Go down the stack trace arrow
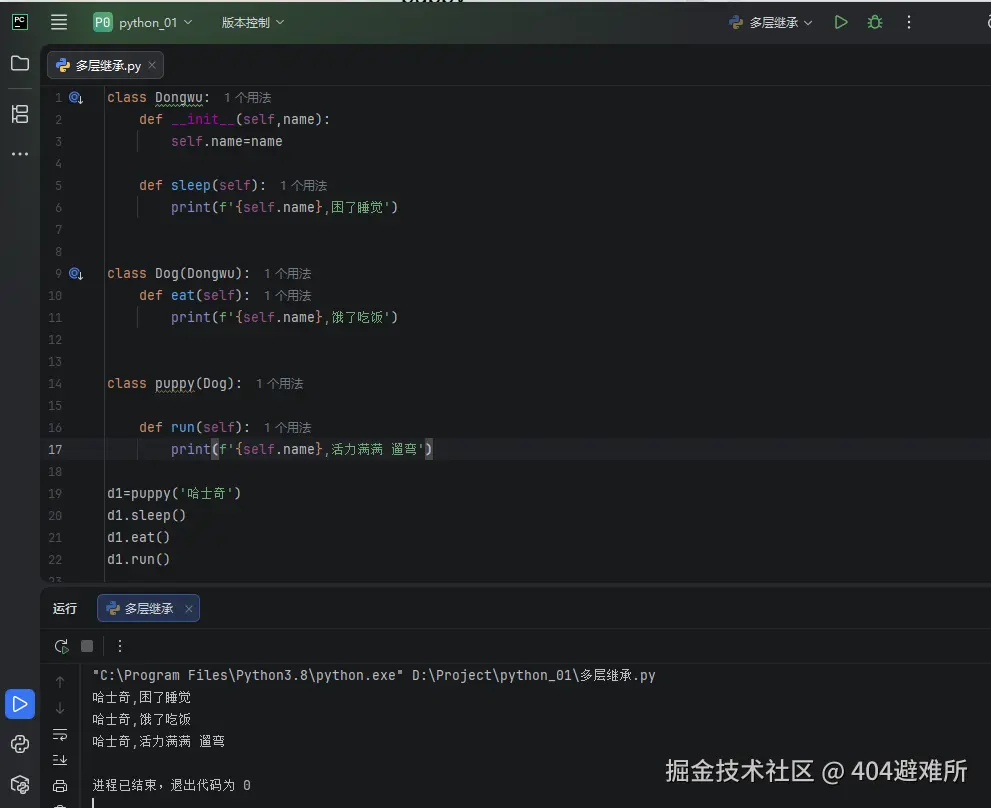 pos(60,708)
